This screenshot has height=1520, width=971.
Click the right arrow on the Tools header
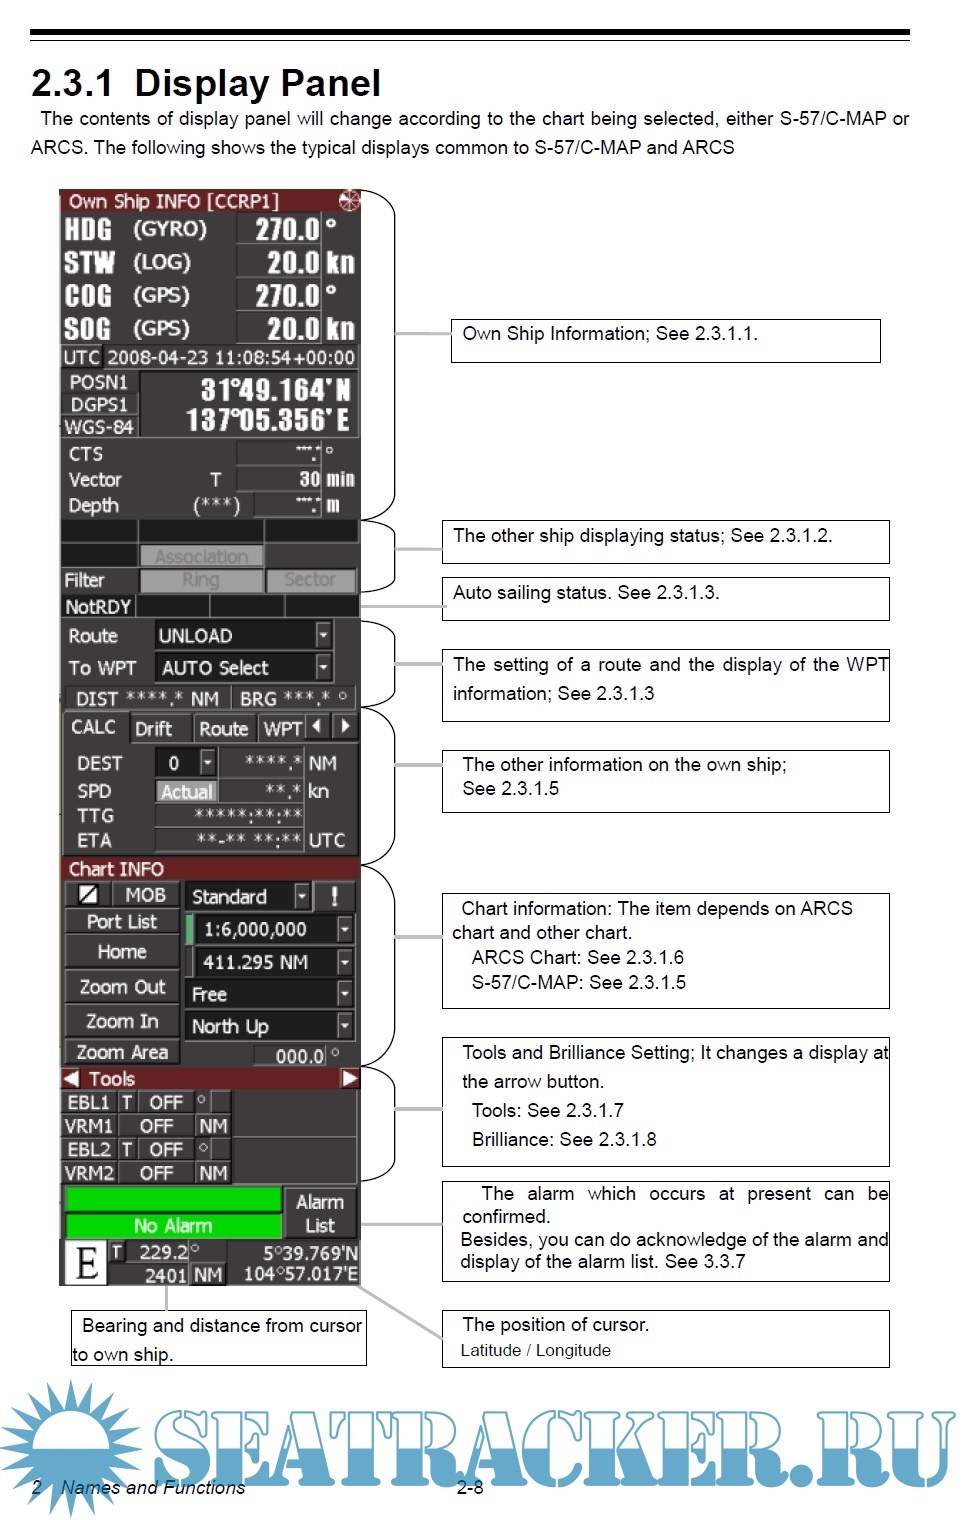click(349, 1078)
